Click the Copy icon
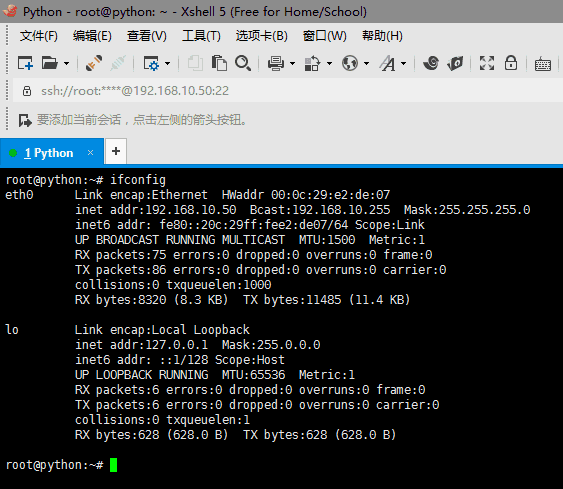 (x=195, y=63)
